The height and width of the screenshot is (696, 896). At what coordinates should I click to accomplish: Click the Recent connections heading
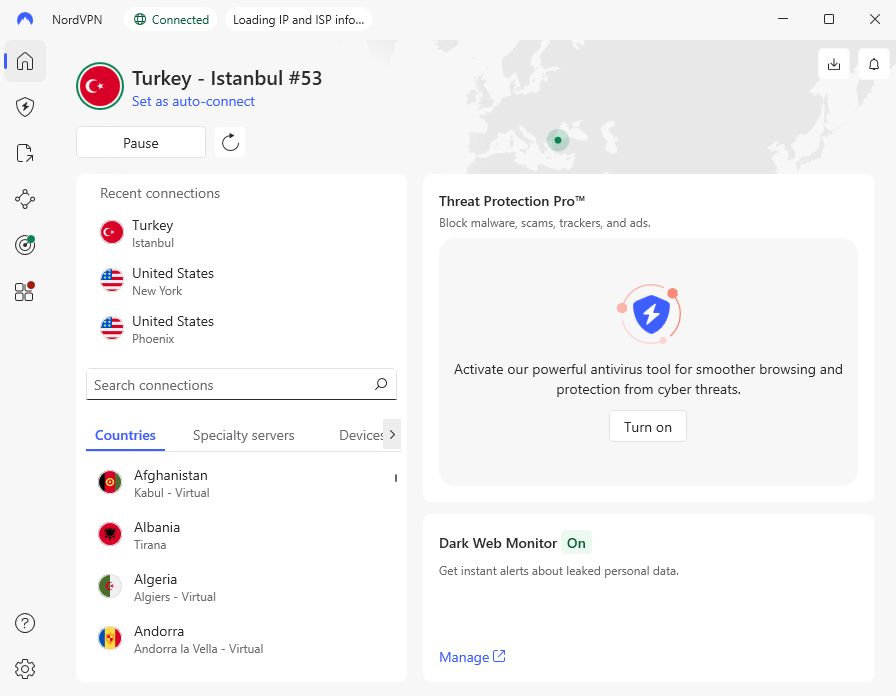(x=160, y=193)
